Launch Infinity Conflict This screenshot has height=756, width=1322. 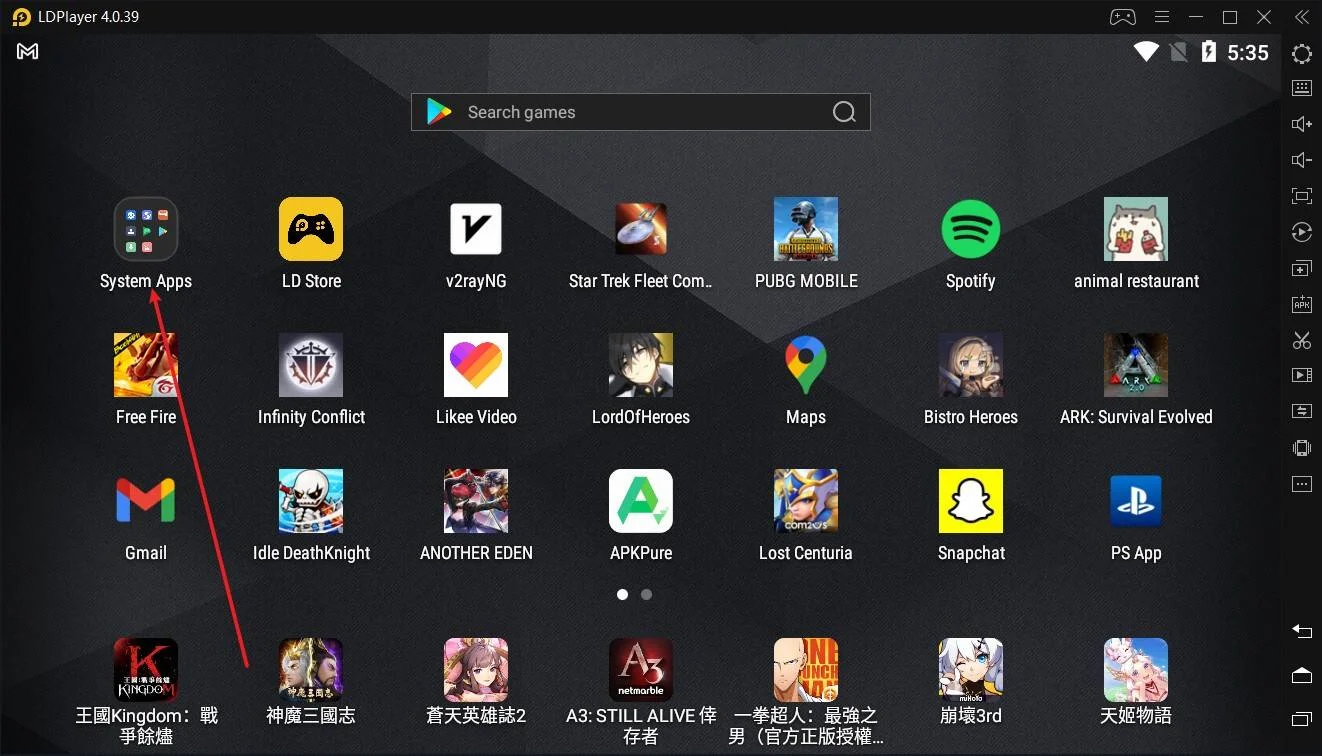click(311, 365)
